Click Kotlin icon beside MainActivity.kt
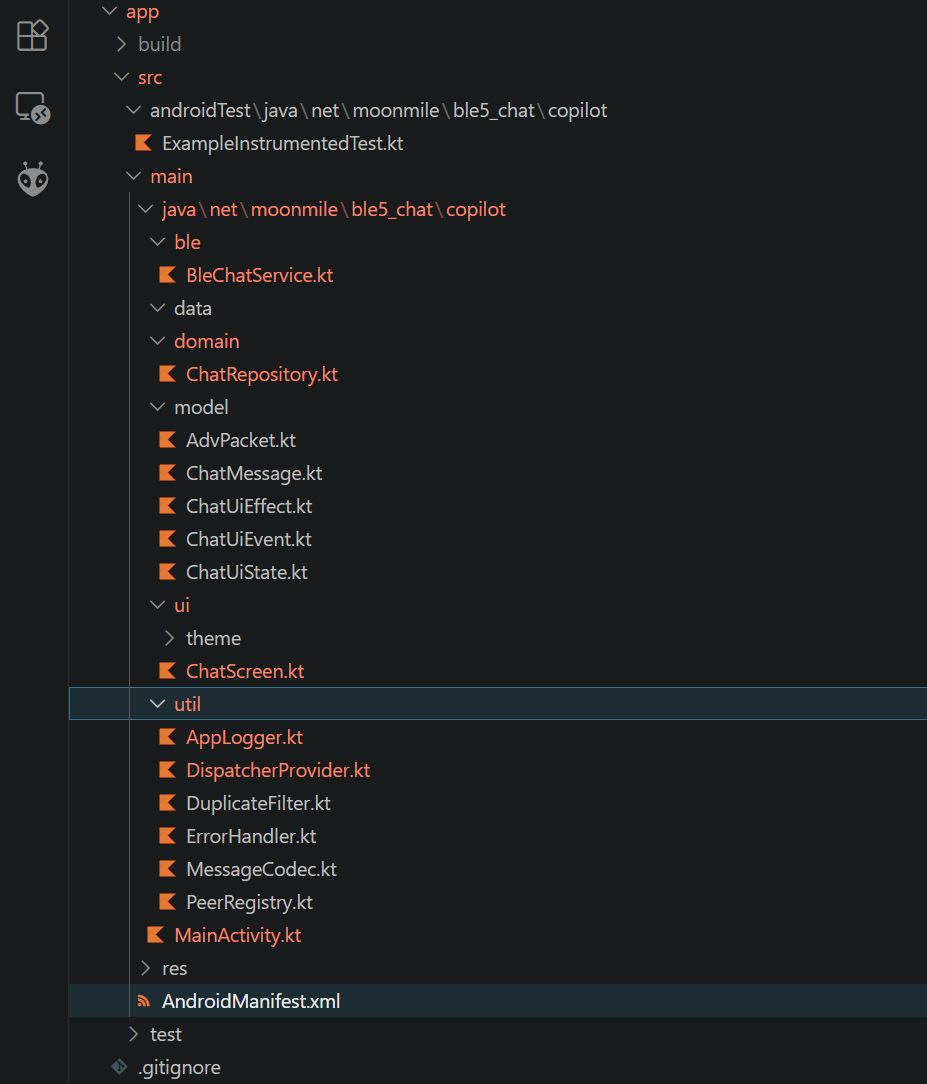 (x=156, y=935)
